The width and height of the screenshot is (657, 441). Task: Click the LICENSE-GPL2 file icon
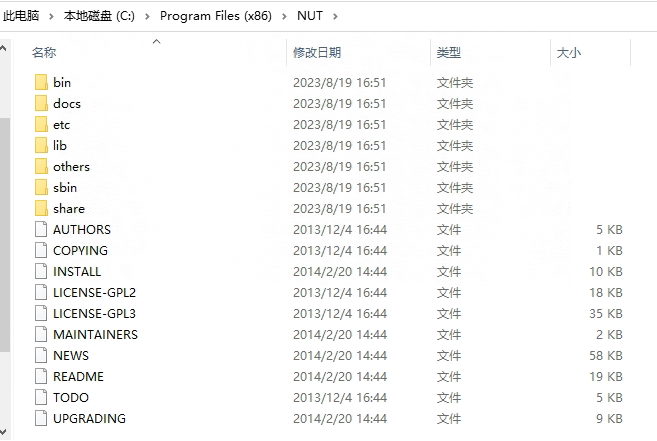point(41,292)
